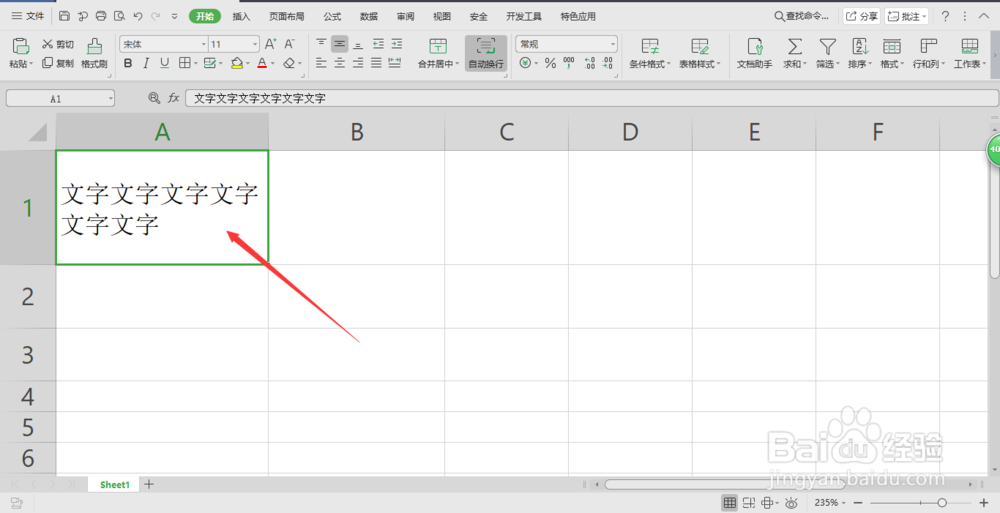Apply cell borders icon

point(184,63)
